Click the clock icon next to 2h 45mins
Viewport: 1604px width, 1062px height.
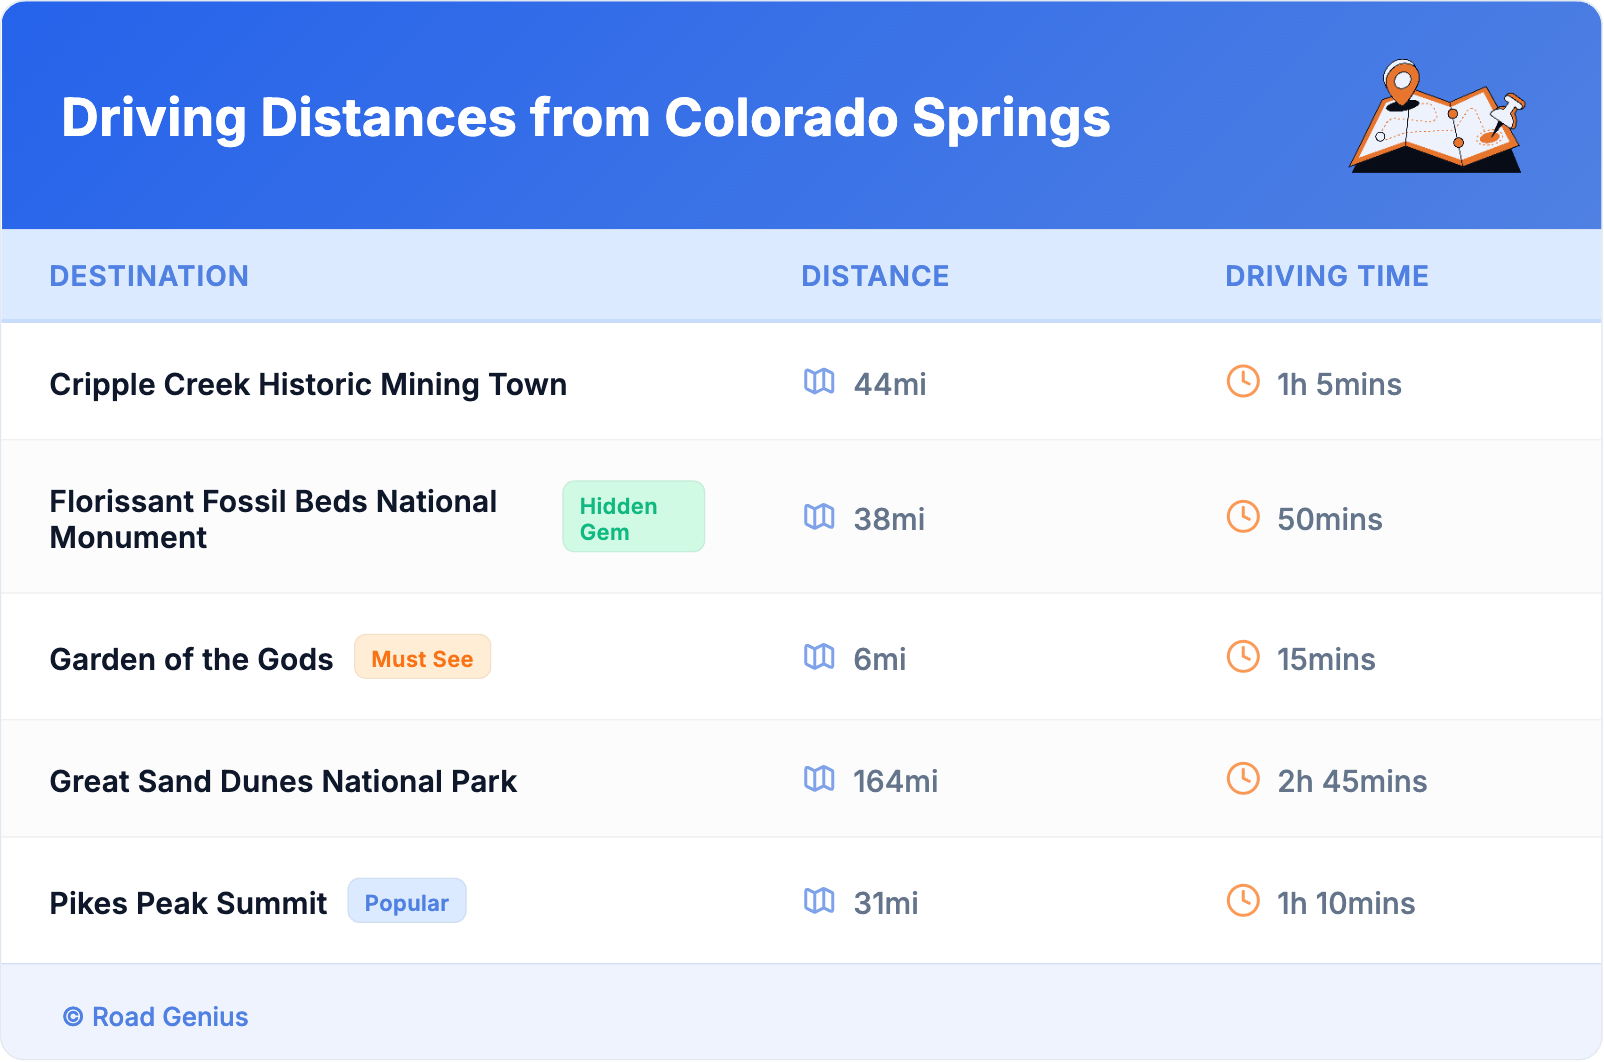point(1243,778)
